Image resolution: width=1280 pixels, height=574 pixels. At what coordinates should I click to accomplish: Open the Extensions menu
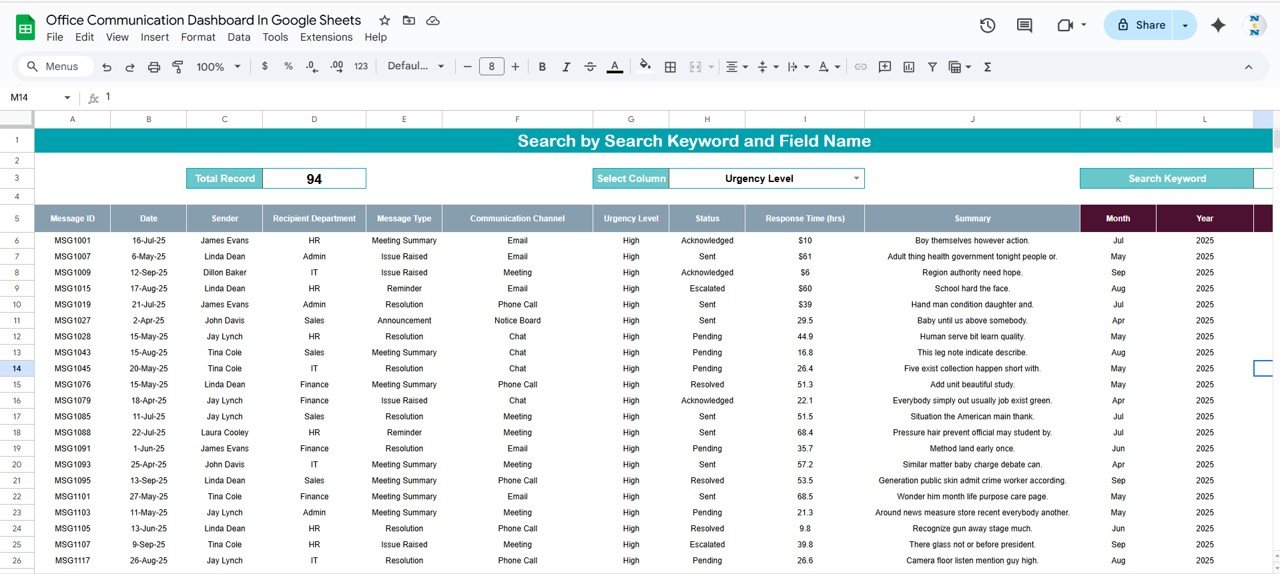pyautogui.click(x=326, y=37)
